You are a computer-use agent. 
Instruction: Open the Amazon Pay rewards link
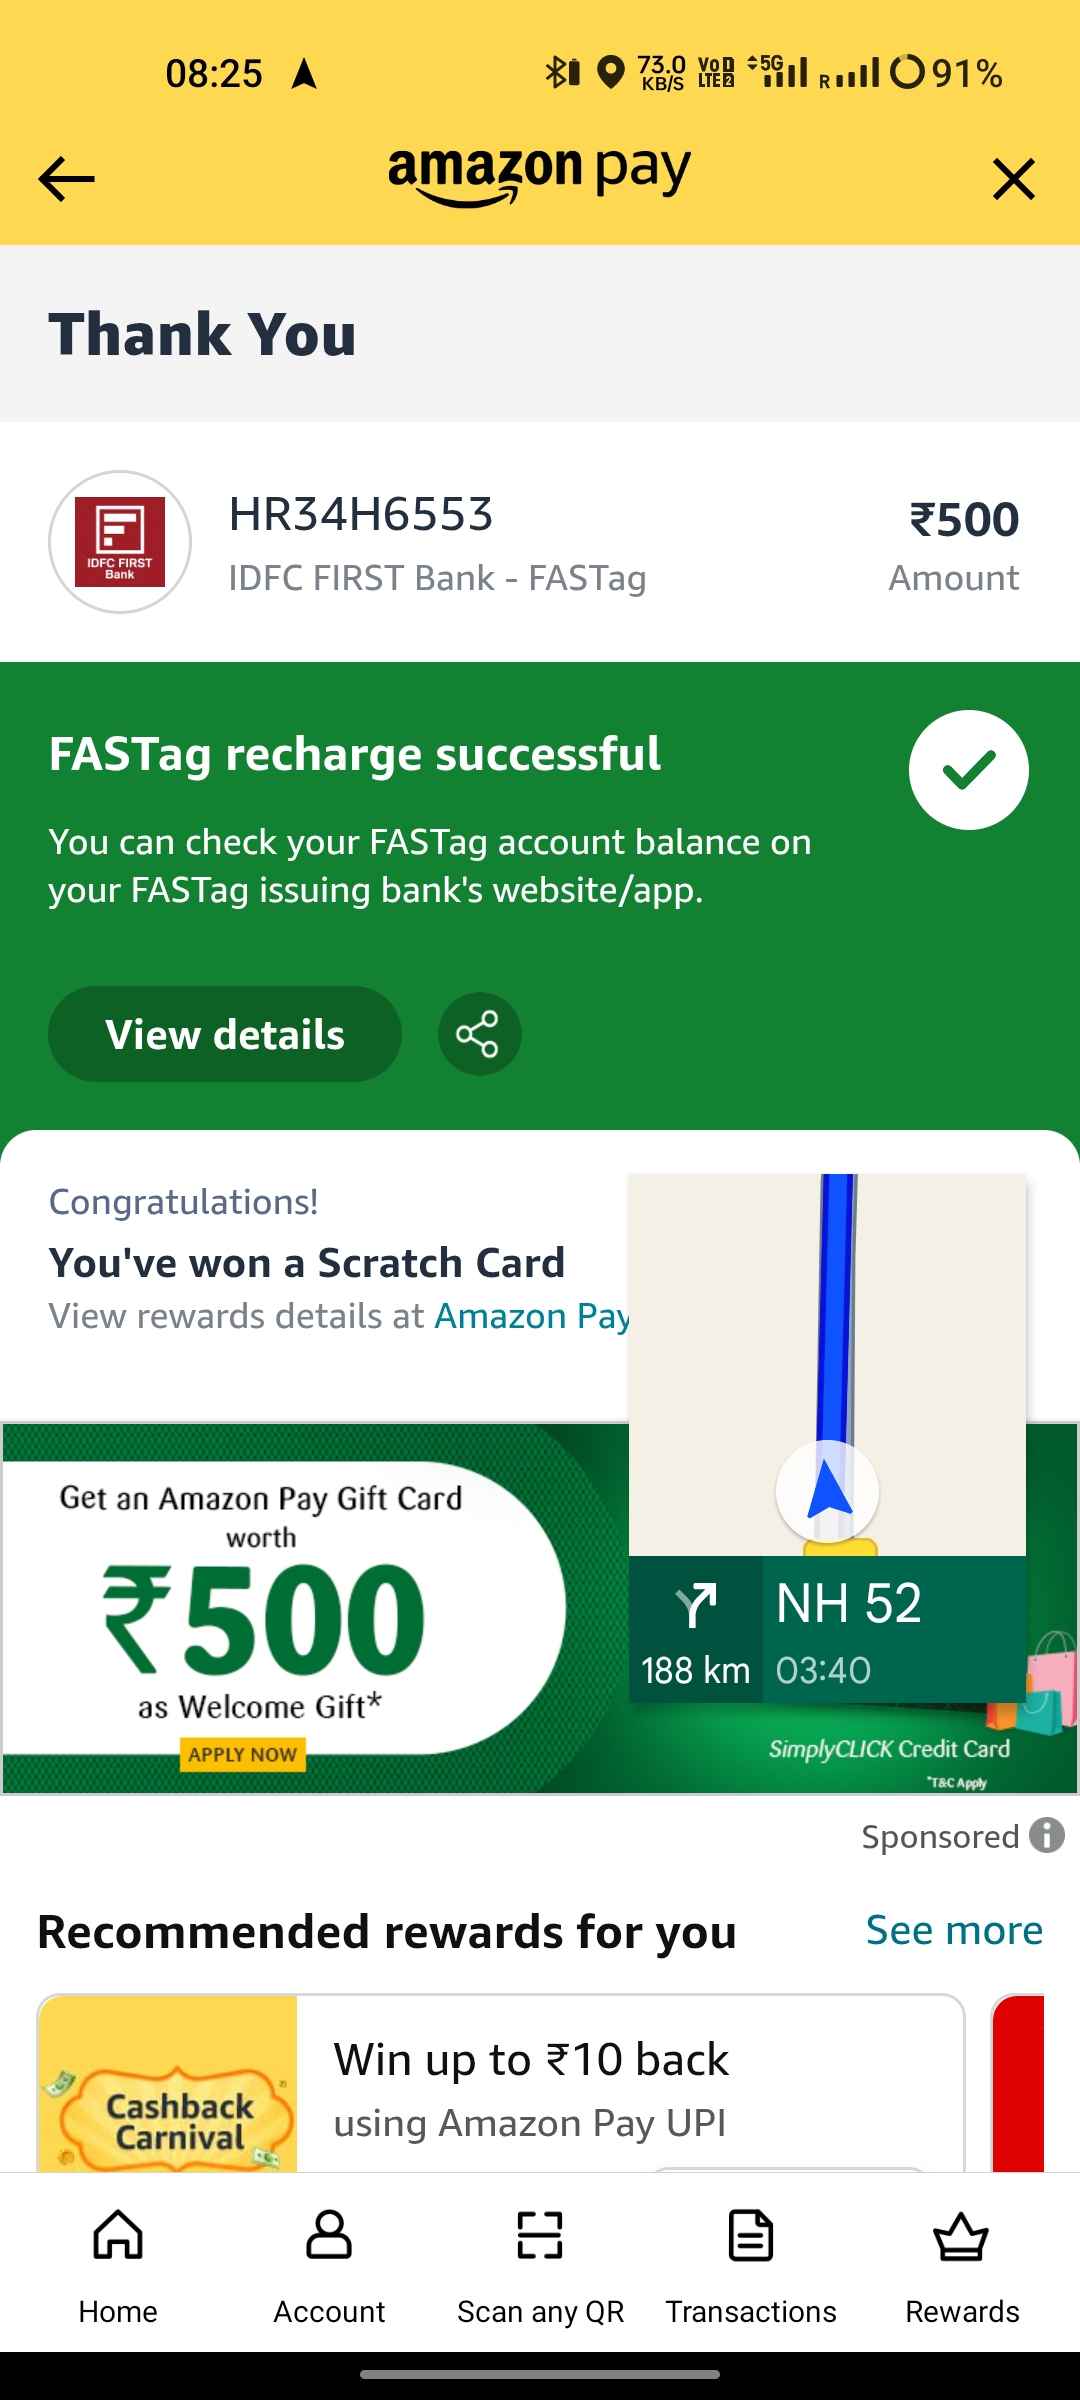(x=531, y=1316)
